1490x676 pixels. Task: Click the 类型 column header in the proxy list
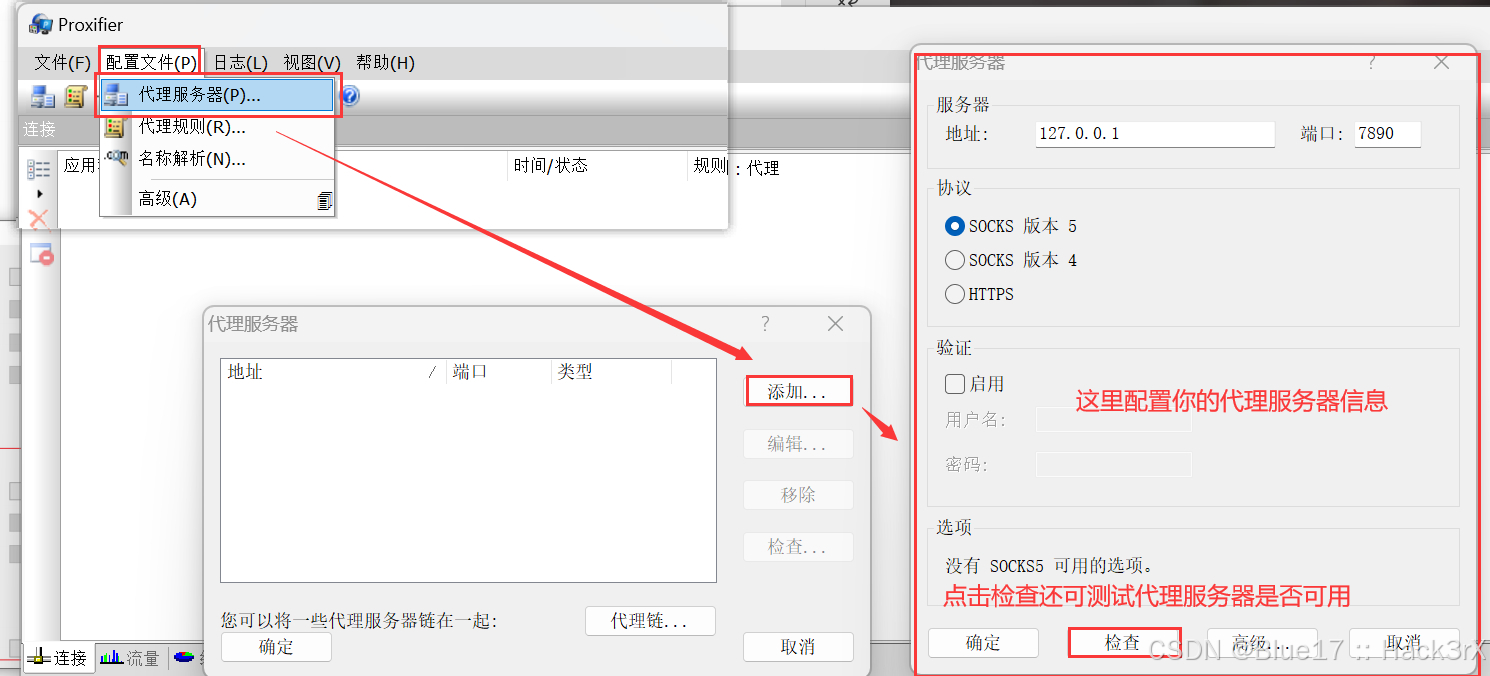tap(611, 372)
